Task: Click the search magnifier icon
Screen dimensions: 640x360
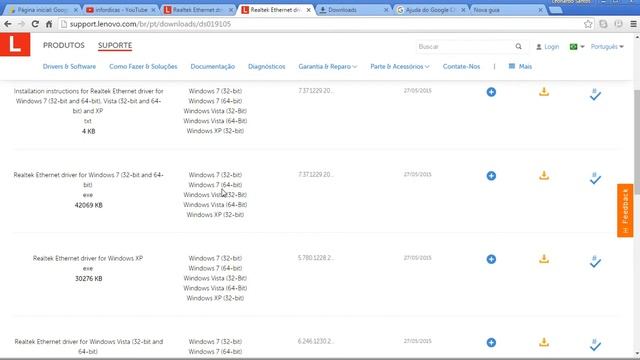Action: tap(518, 47)
